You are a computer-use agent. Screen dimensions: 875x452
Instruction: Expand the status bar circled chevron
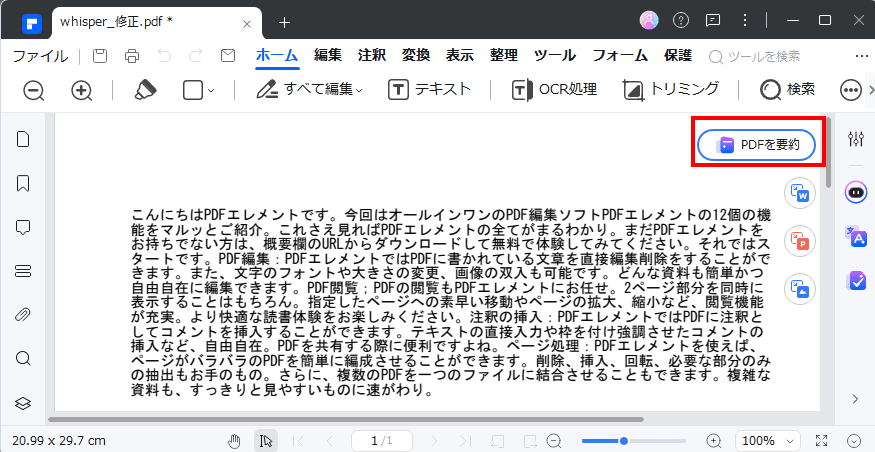coord(856,441)
